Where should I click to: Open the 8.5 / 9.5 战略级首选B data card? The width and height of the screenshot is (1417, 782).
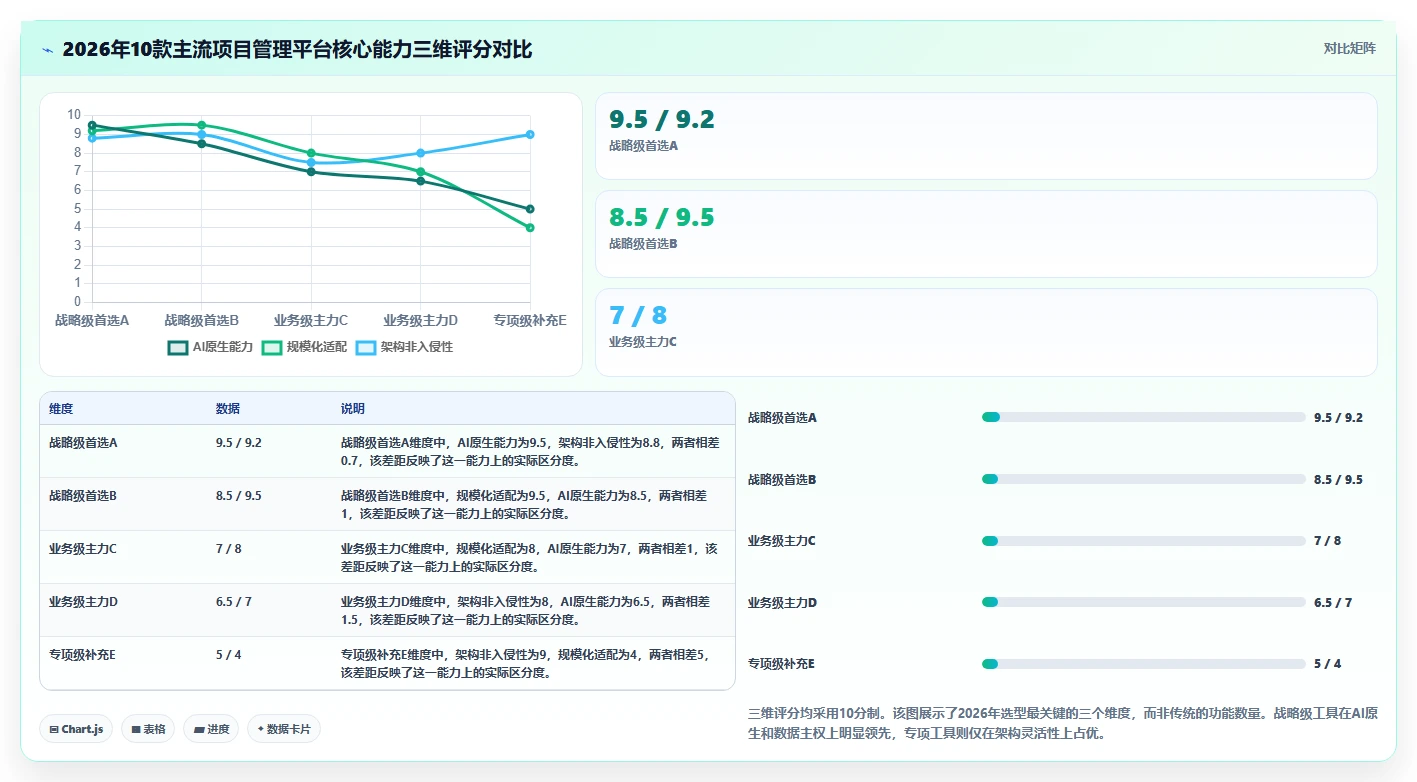tap(986, 234)
